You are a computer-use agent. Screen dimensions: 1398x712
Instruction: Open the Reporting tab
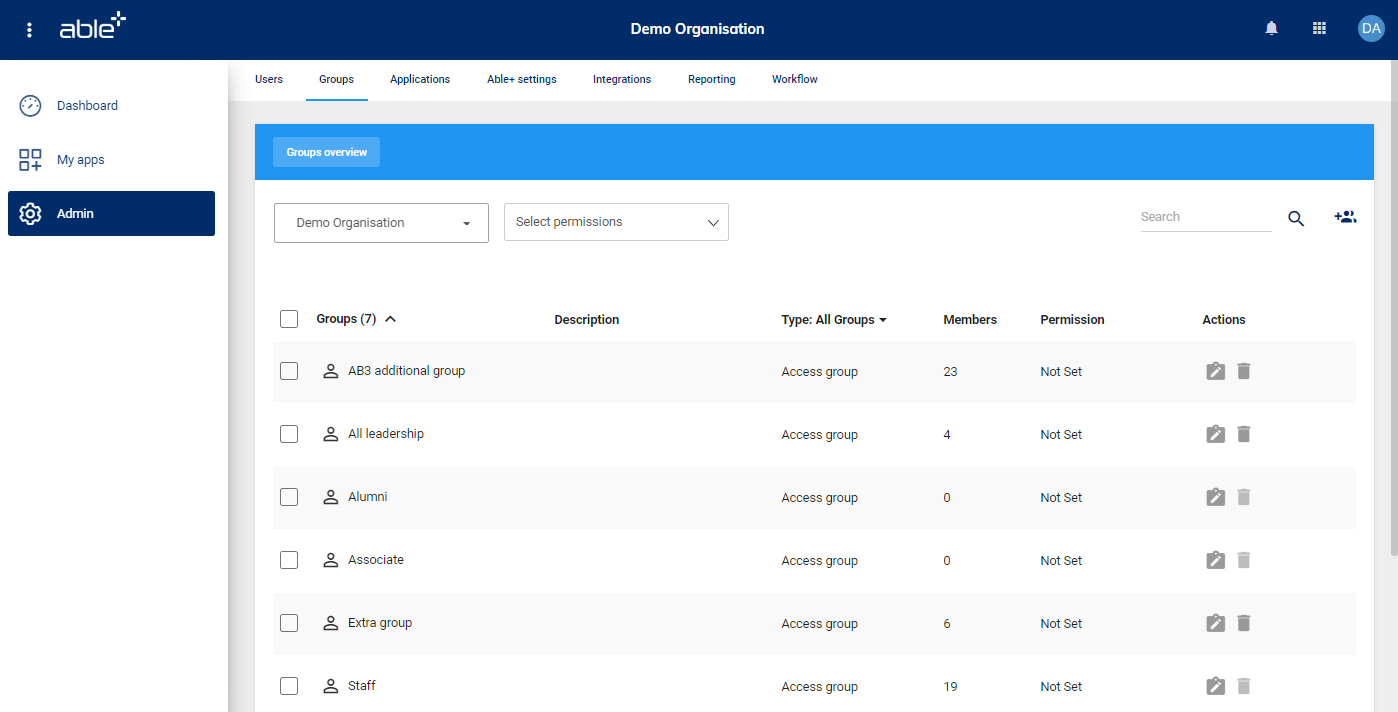[x=711, y=79]
